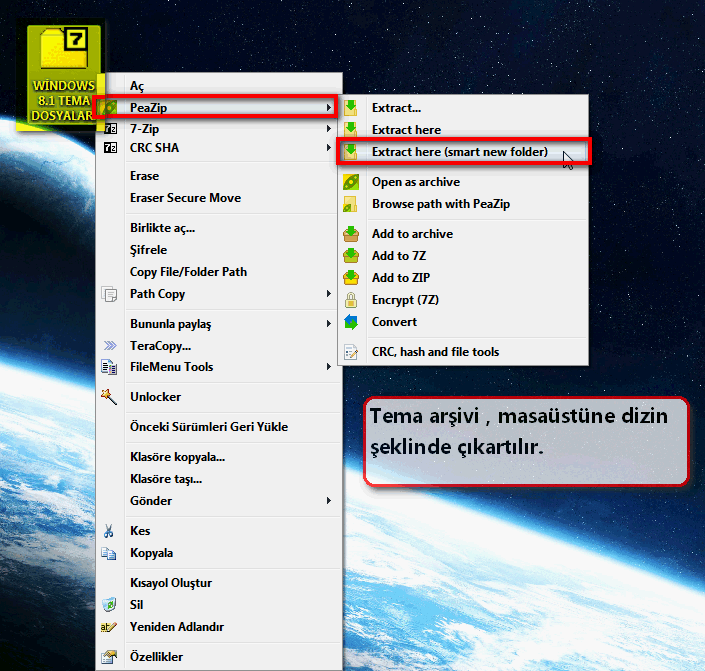Click the box icon beside Add to ZIP
This screenshot has height=671, width=705.
pos(351,278)
